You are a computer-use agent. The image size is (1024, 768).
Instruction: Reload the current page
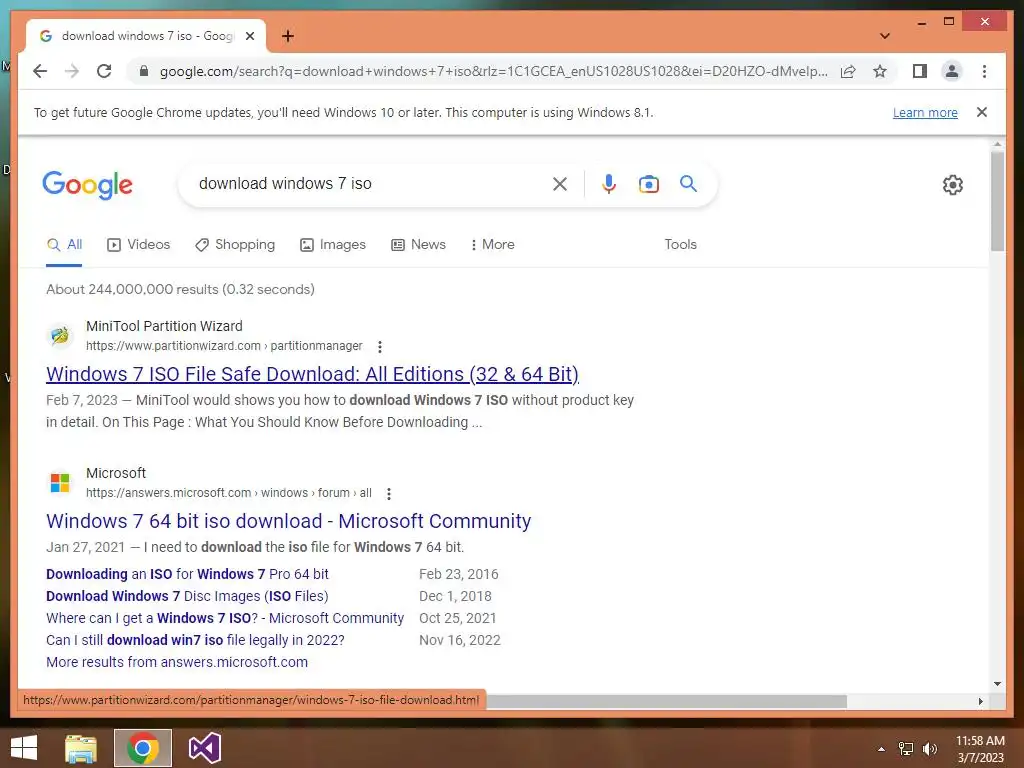(x=104, y=71)
